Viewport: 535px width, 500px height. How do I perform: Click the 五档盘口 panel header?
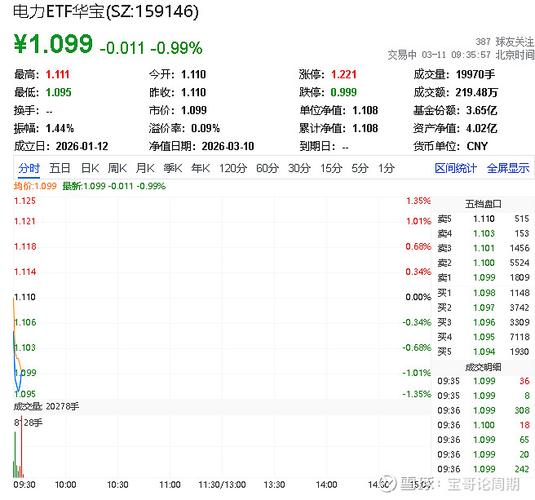[x=483, y=204]
